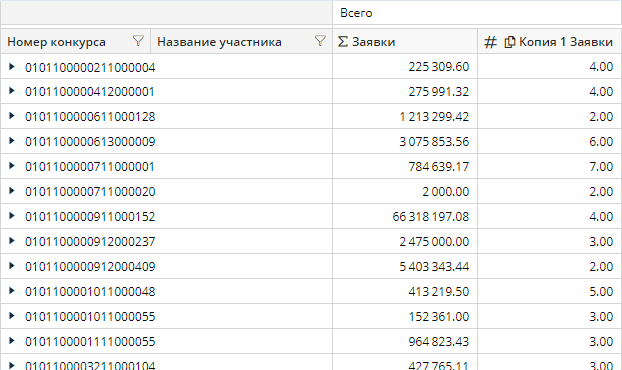Expand row 0101100000711000001

click(12, 166)
